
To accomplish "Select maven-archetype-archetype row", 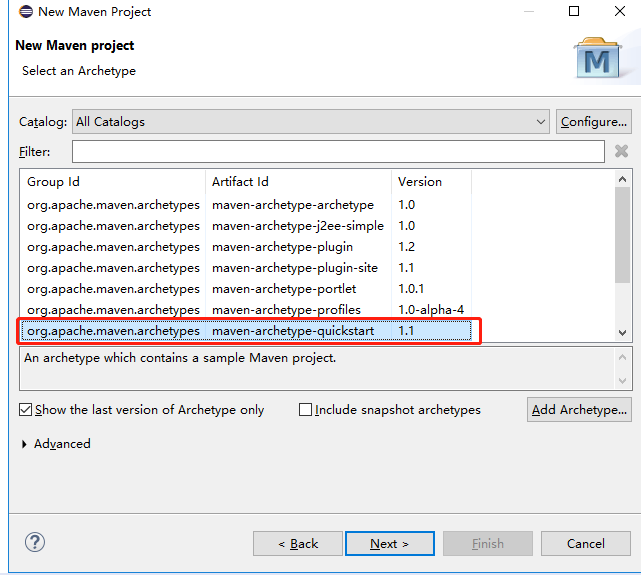I will 246,205.
